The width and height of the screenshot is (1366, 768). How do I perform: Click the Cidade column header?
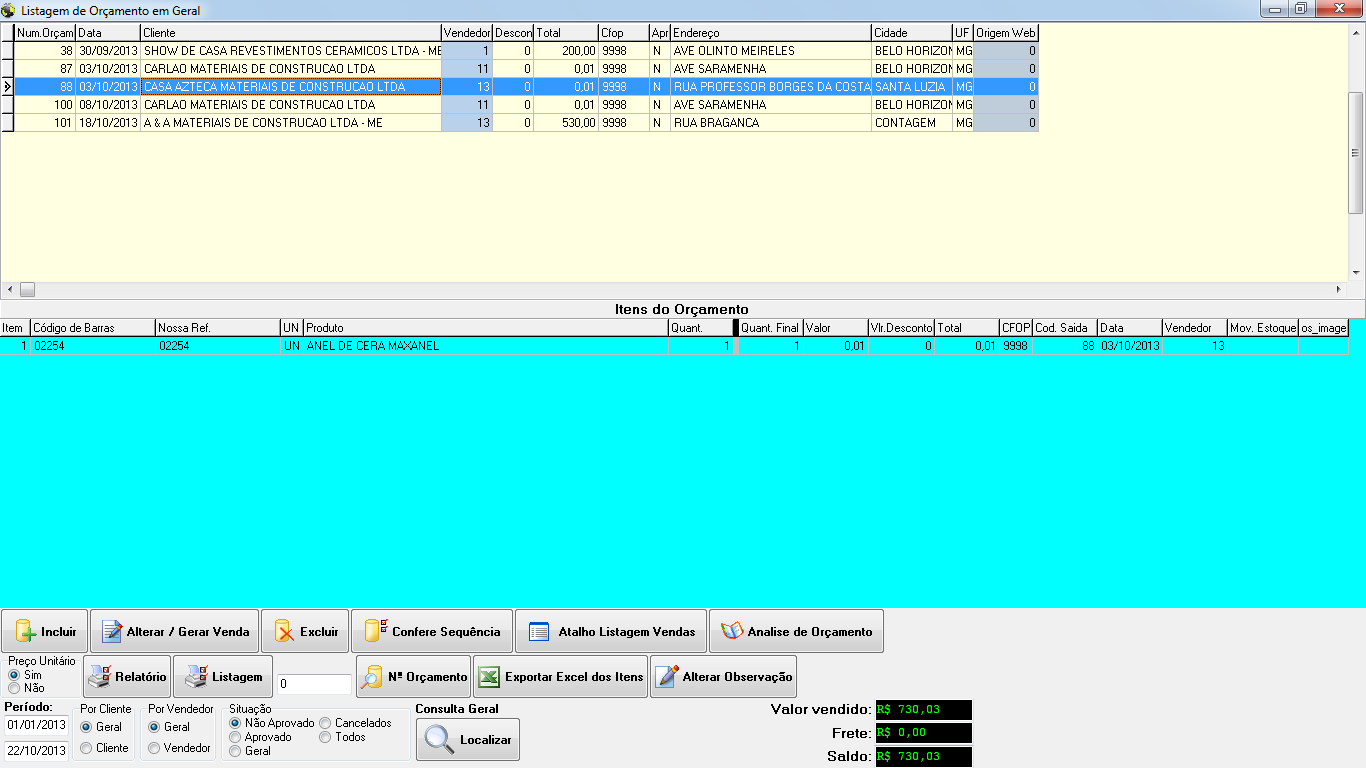coord(911,33)
